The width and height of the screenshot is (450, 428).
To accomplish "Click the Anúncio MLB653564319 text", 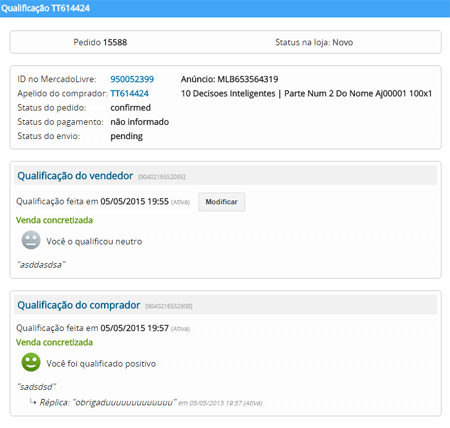I will pos(229,79).
